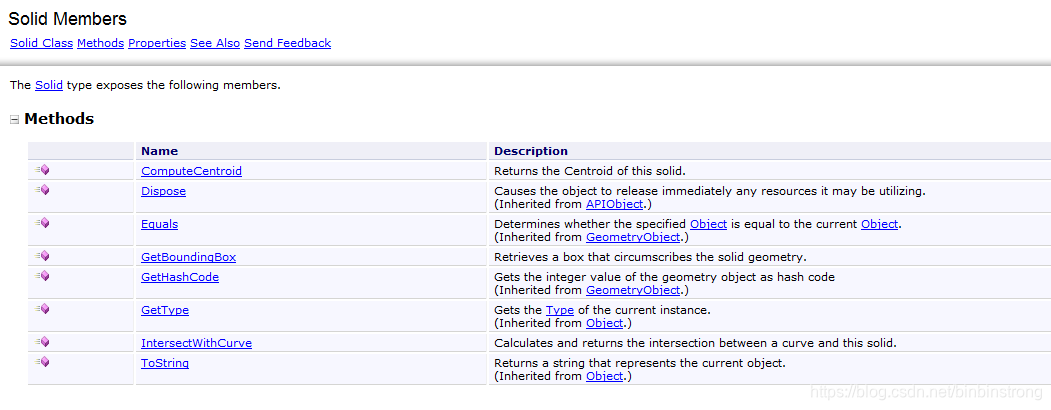Click the method icon beside ComputeCentroid

click(43, 170)
